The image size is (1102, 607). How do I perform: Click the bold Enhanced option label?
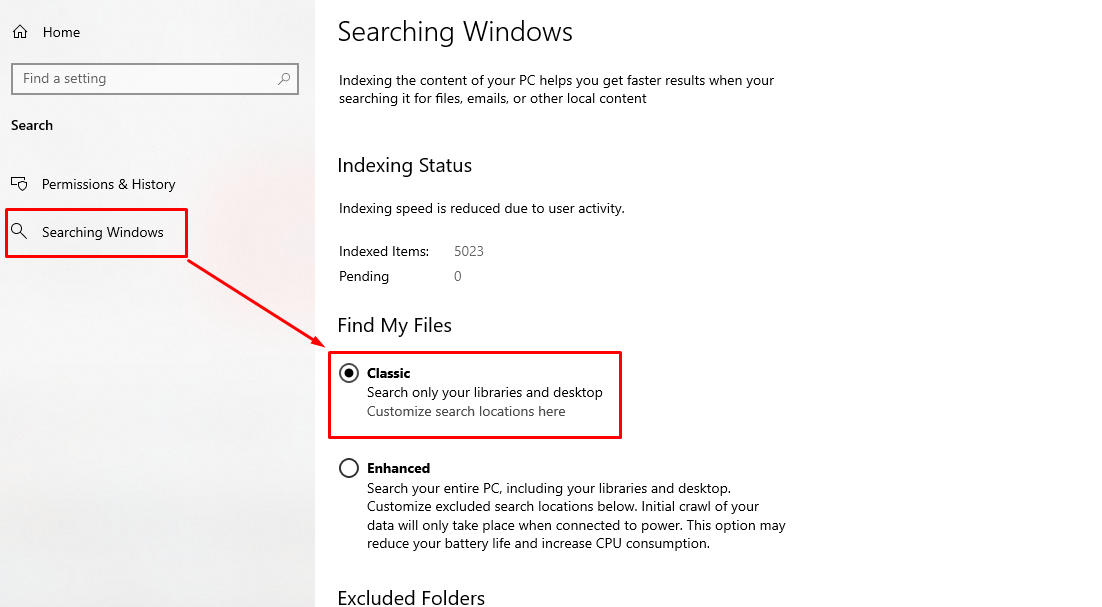coord(398,468)
